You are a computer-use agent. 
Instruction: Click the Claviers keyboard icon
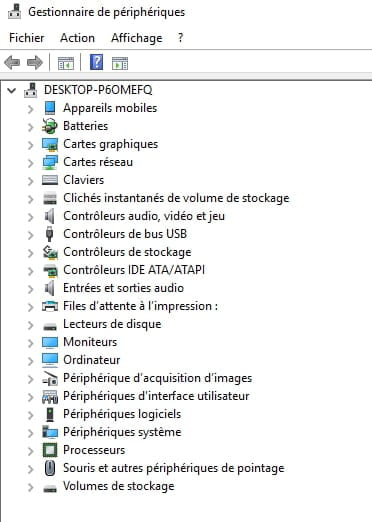click(50, 180)
